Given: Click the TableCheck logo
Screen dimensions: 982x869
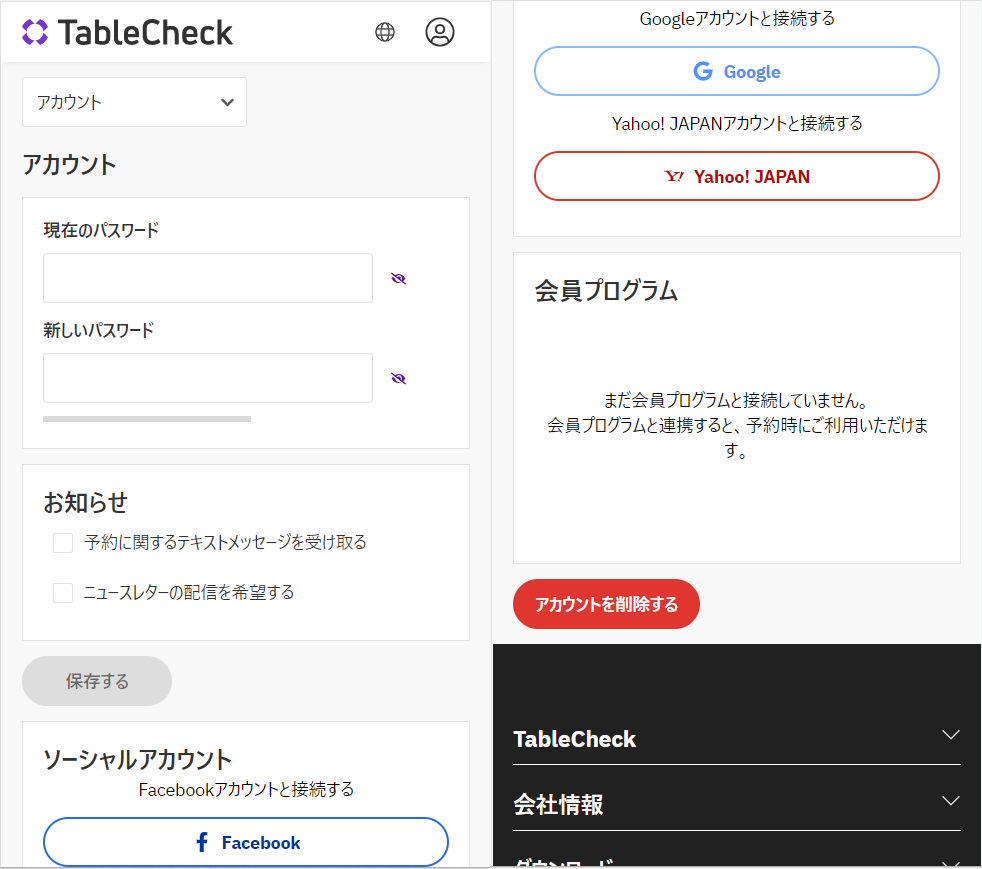Looking at the screenshot, I should (127, 32).
